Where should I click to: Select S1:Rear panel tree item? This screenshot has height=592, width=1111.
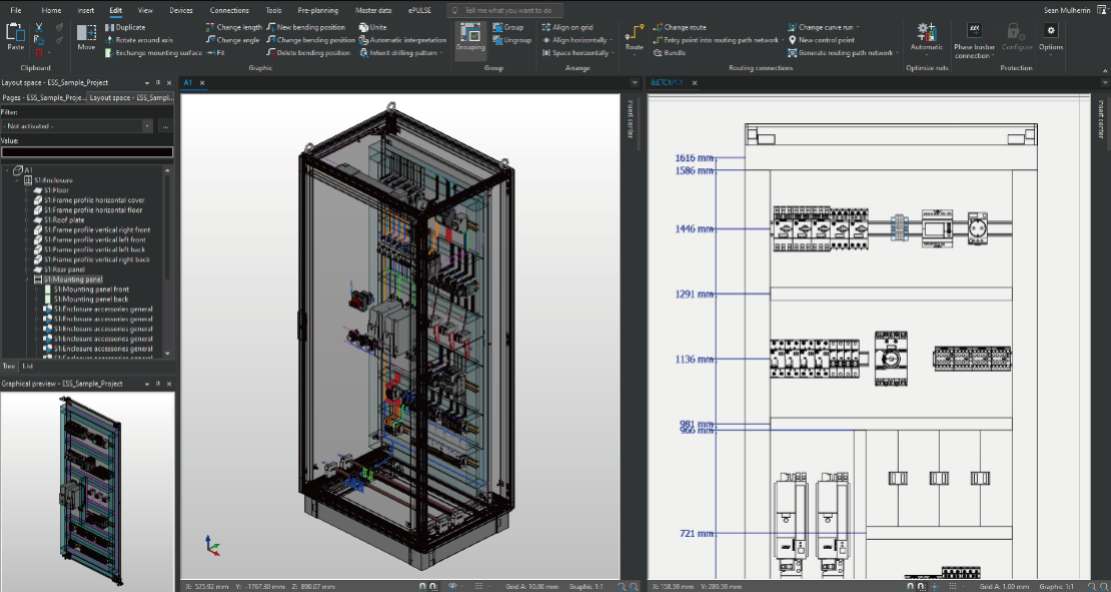(64, 269)
